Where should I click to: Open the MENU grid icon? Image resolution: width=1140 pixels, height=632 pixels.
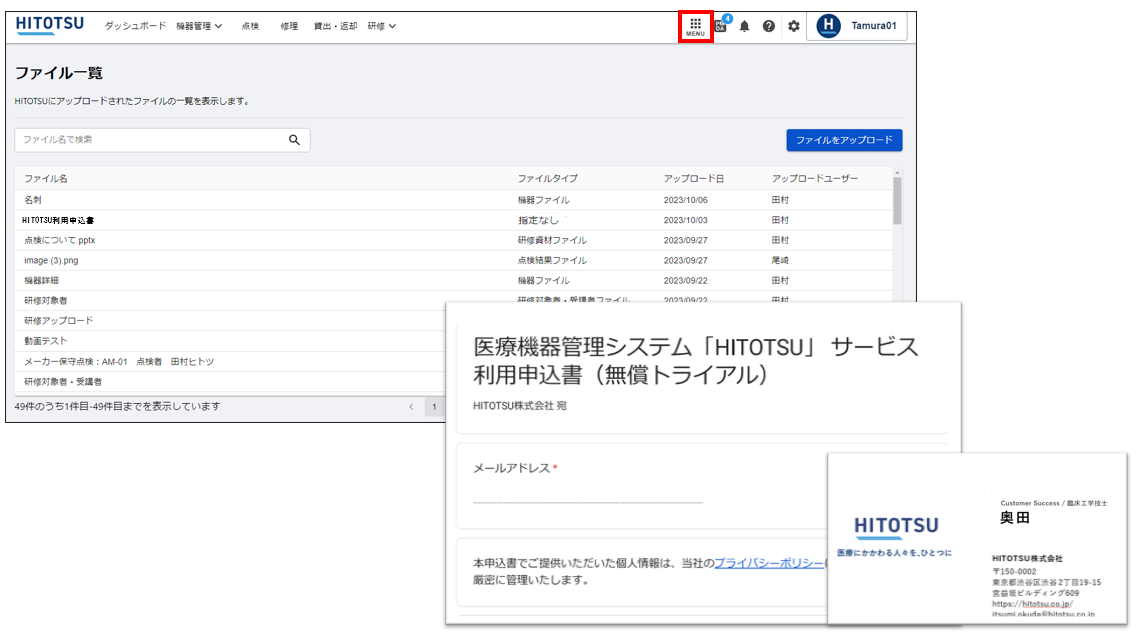695,27
